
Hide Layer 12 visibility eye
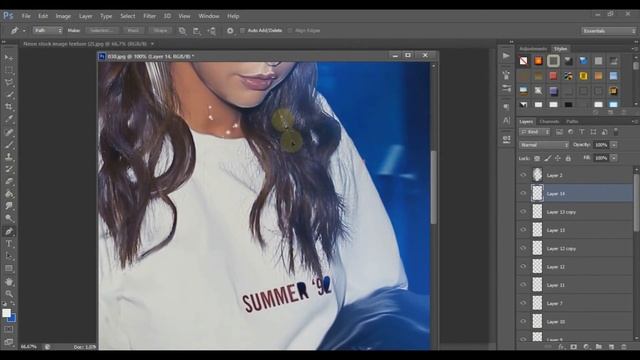tap(523, 267)
